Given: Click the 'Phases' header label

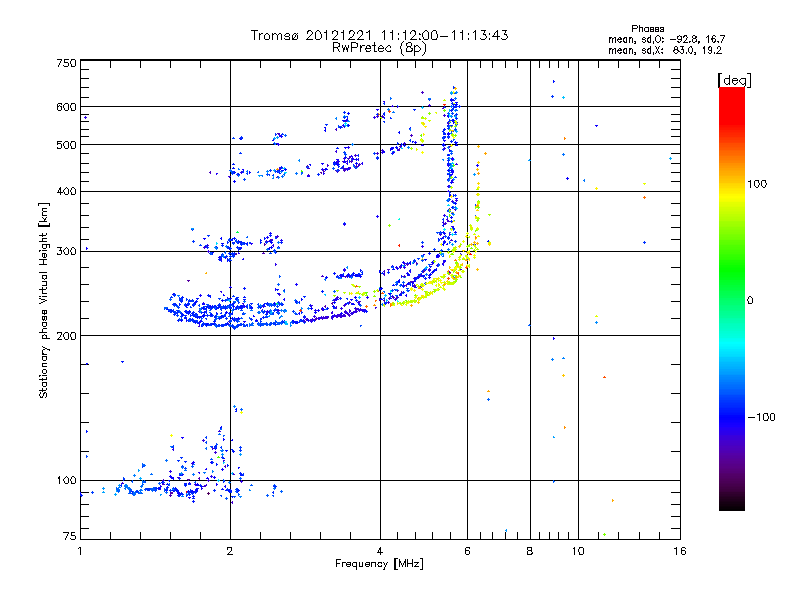Looking at the screenshot, I should pyautogui.click(x=647, y=29).
